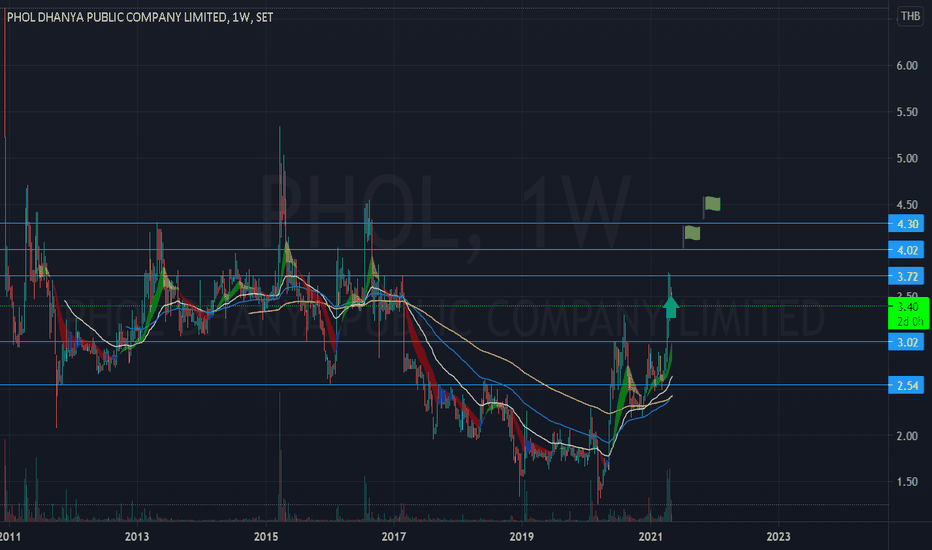This screenshot has width=932, height=550.
Task: Click the 2017 time axis label
Action: pyautogui.click(x=393, y=536)
